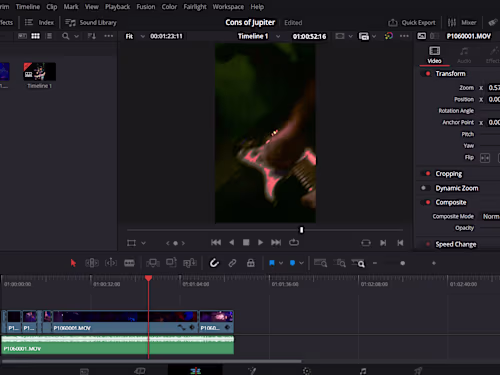Open media pool options three-dot menu
500x375 pixels.
109,36
